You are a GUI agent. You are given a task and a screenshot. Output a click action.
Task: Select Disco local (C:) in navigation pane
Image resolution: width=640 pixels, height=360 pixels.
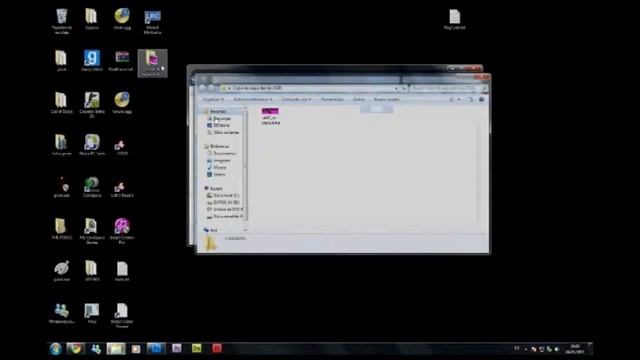(226, 196)
